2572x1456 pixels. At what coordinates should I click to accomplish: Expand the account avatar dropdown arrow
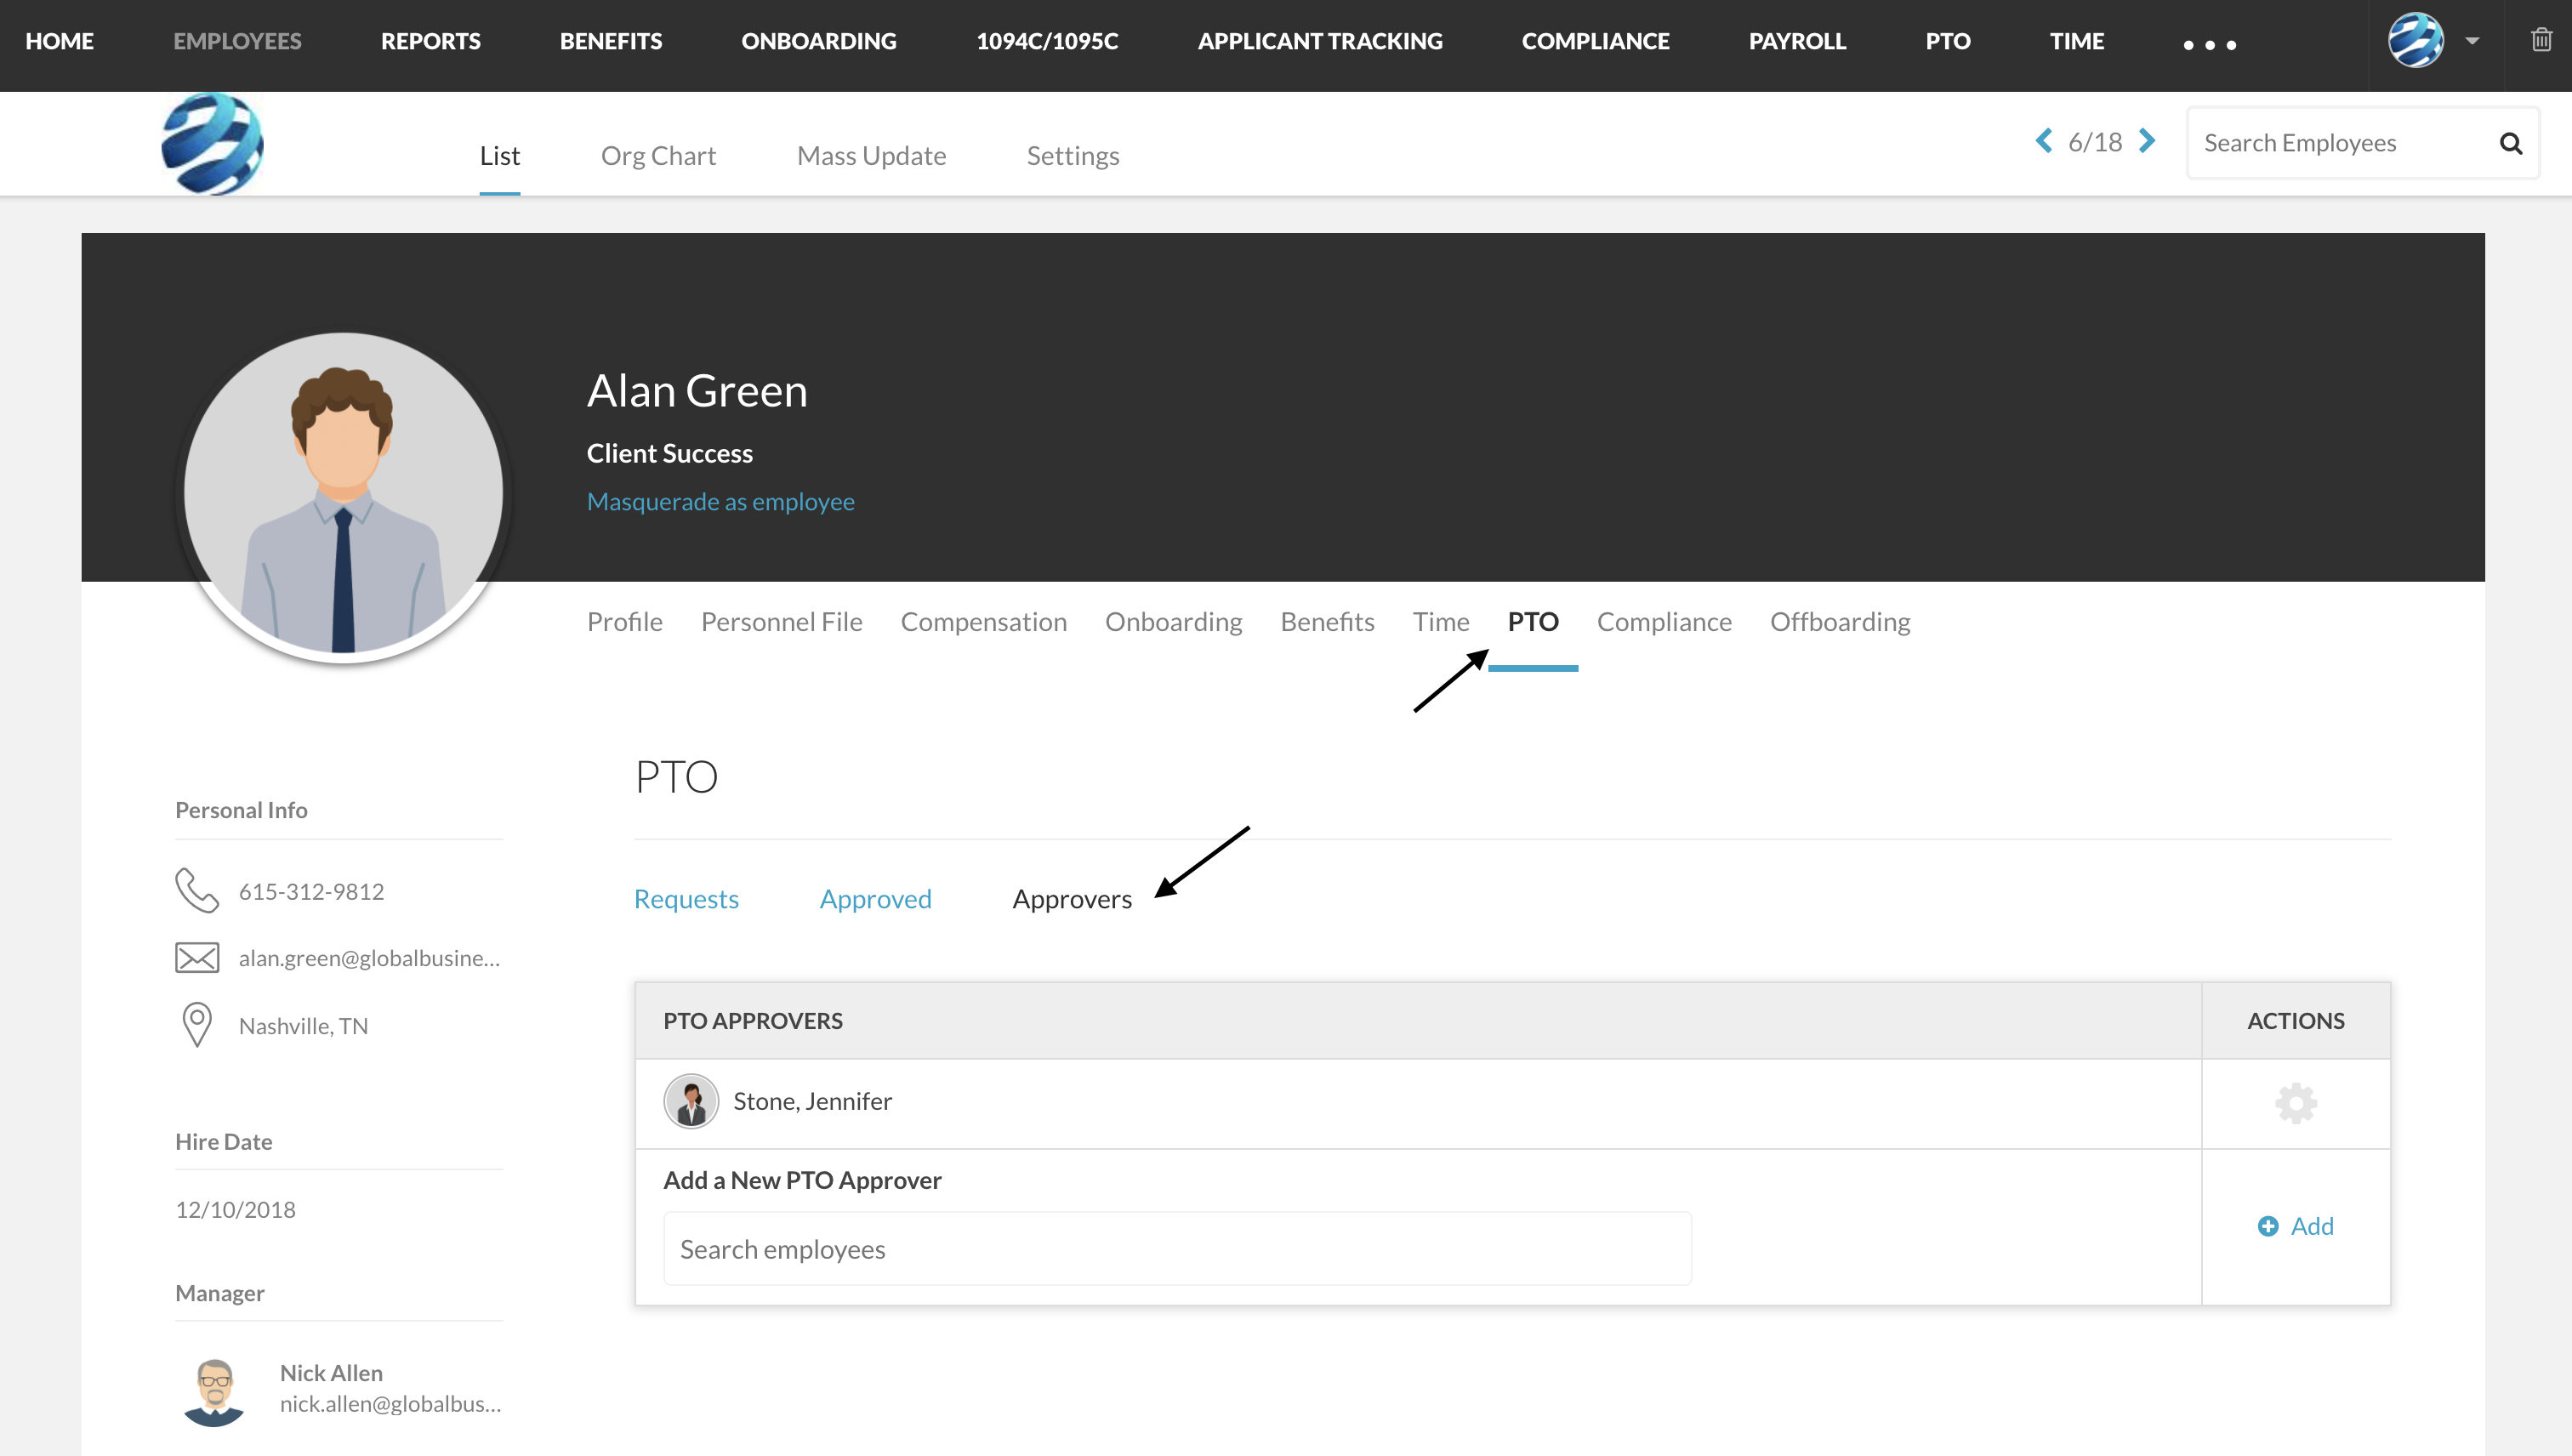[x=2472, y=41]
